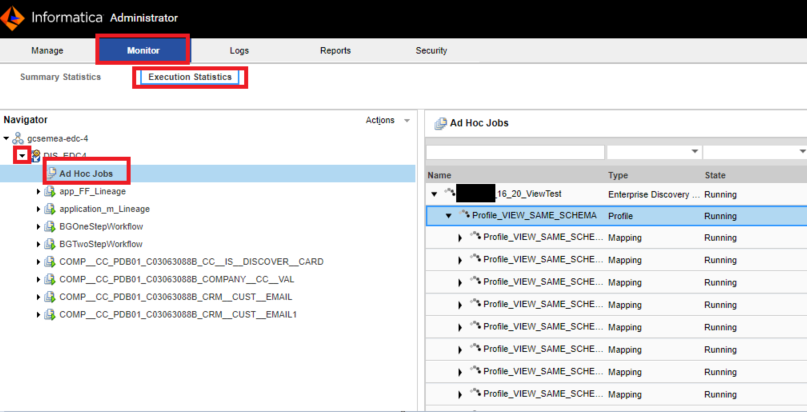Click the Informatica logo icon
The width and height of the screenshot is (807, 412).
pyautogui.click(x=12, y=18)
